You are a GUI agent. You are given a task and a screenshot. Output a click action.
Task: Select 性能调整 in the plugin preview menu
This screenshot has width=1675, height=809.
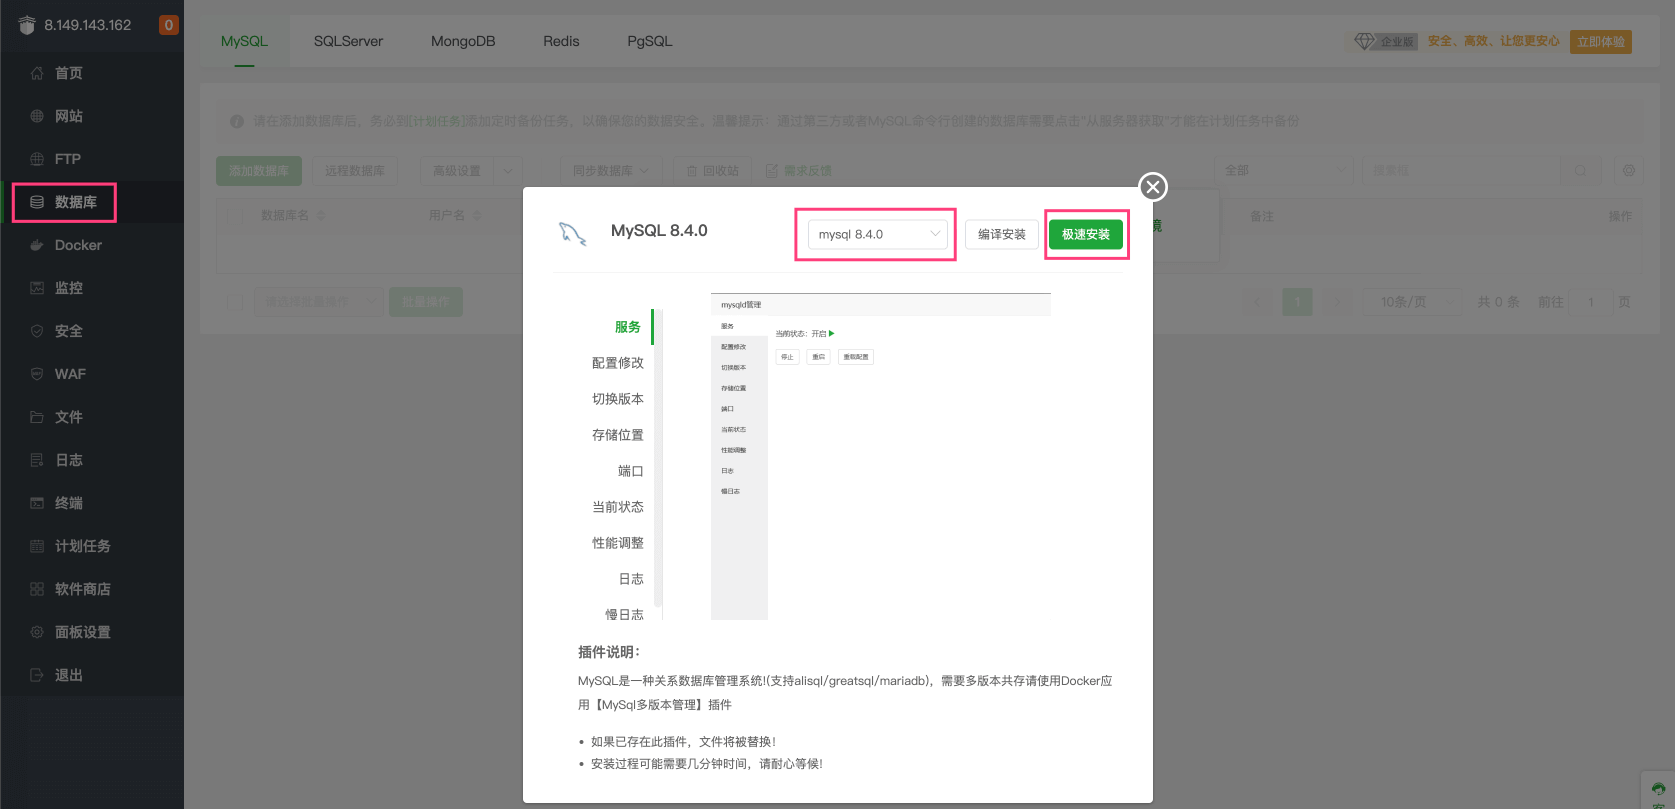(x=617, y=543)
